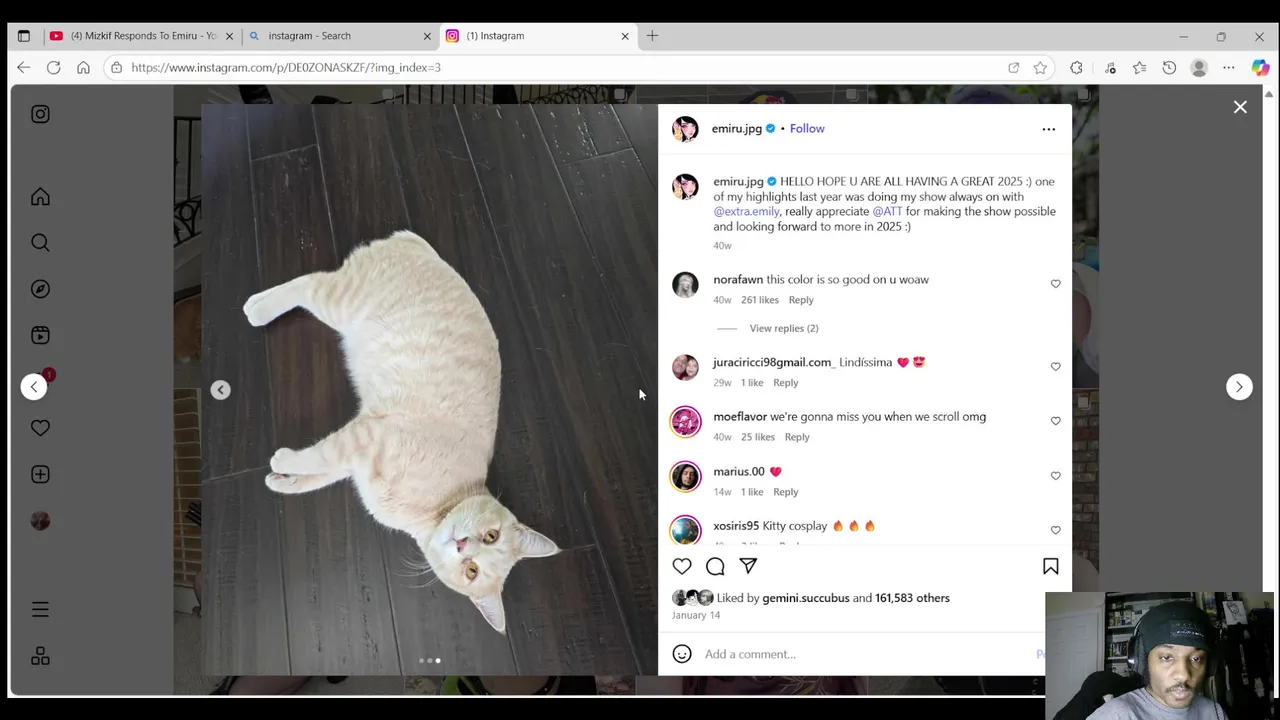
Task: Open the Reels icon in sidebar
Action: (x=40, y=335)
